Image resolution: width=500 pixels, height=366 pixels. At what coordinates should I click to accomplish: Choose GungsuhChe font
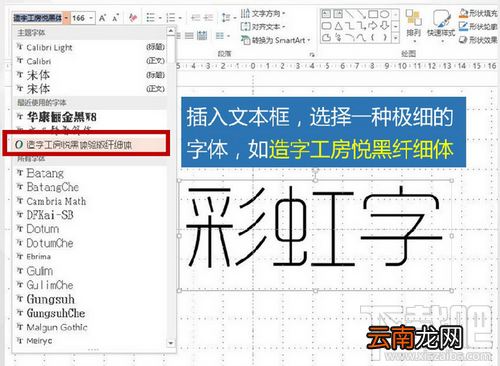pyautogui.click(x=90, y=313)
